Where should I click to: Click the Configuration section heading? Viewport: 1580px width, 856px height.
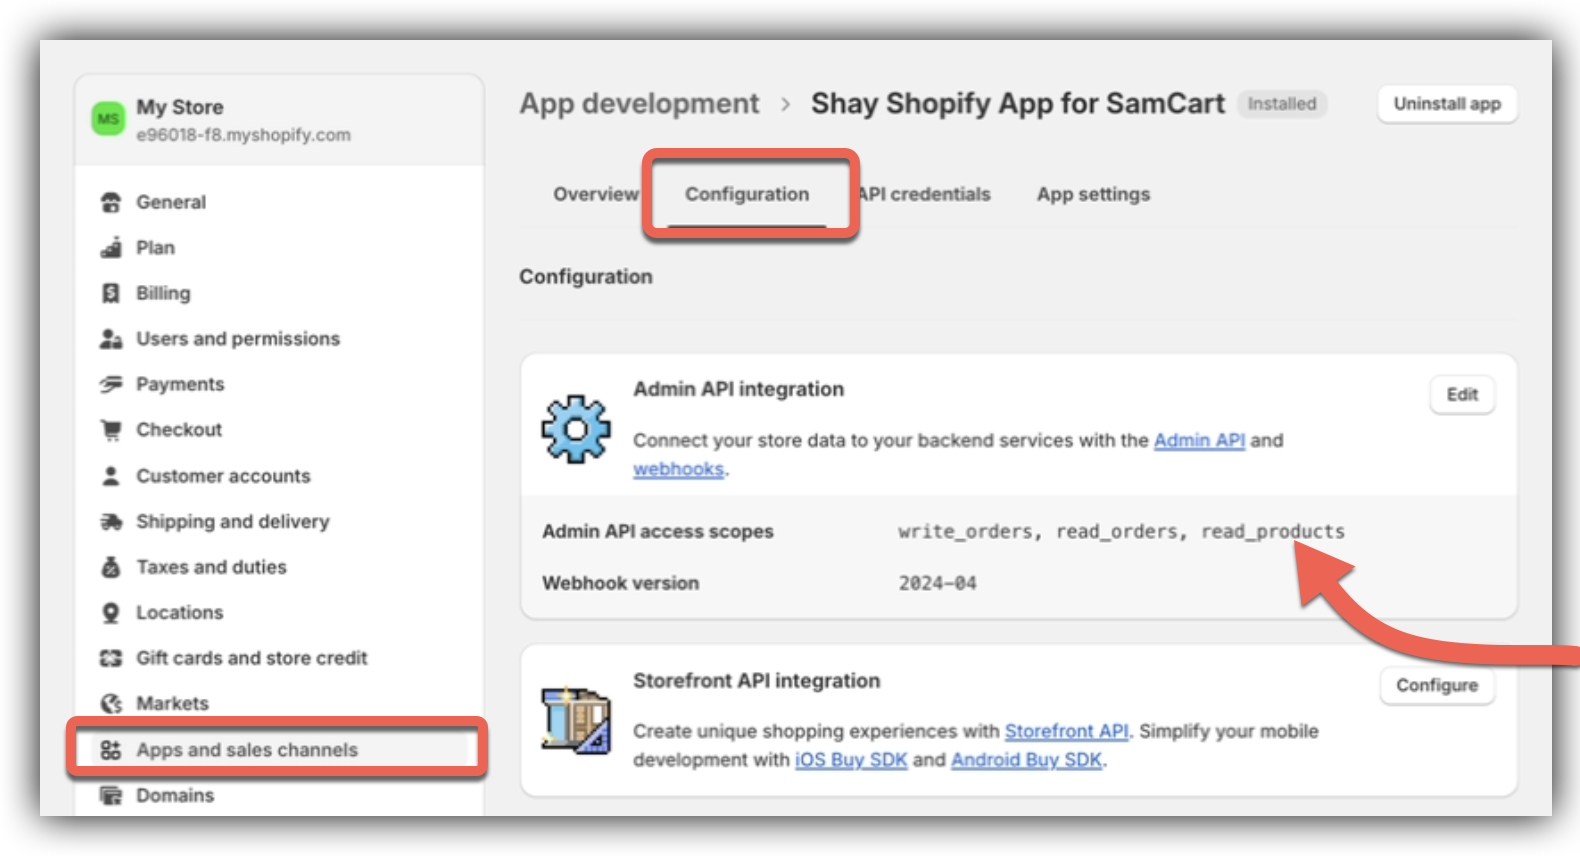pyautogui.click(x=585, y=277)
